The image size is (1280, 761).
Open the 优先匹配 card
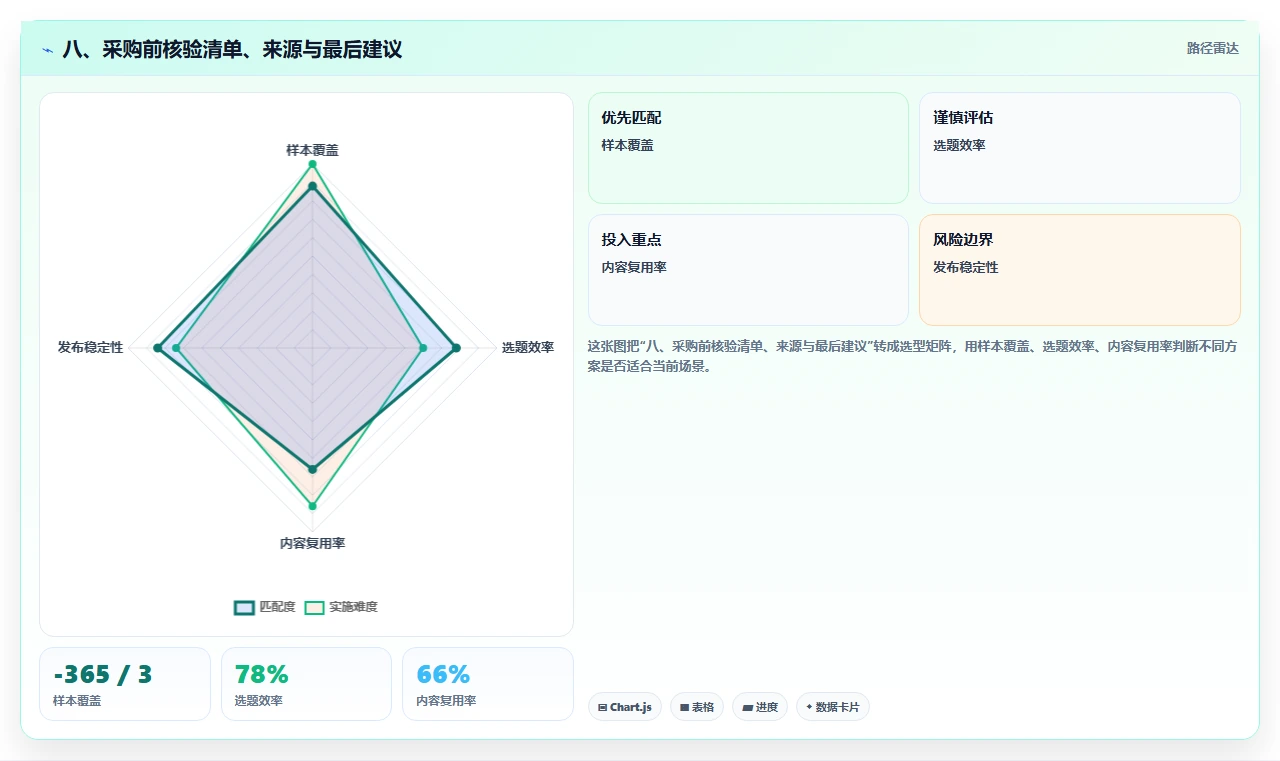(748, 148)
